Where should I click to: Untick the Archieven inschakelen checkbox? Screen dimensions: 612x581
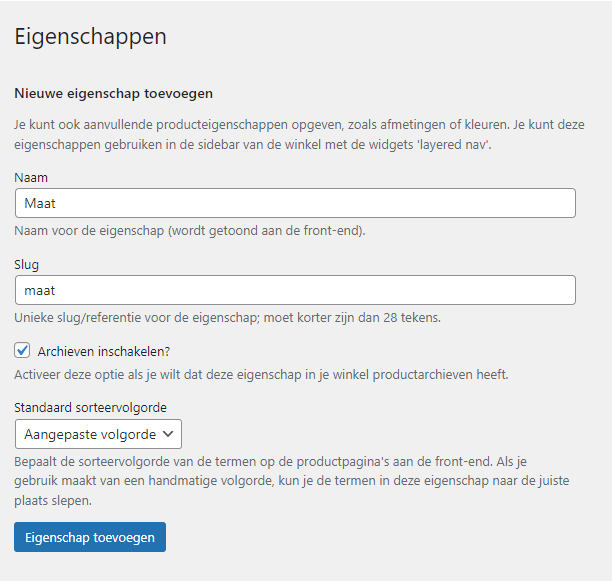[x=22, y=350]
